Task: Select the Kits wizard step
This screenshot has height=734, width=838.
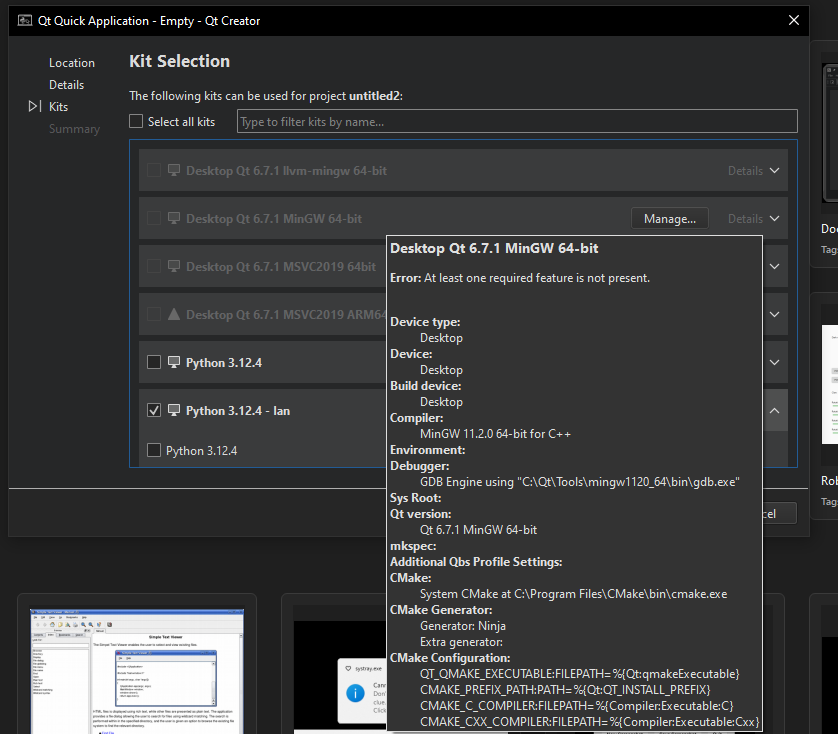Action: pos(58,106)
